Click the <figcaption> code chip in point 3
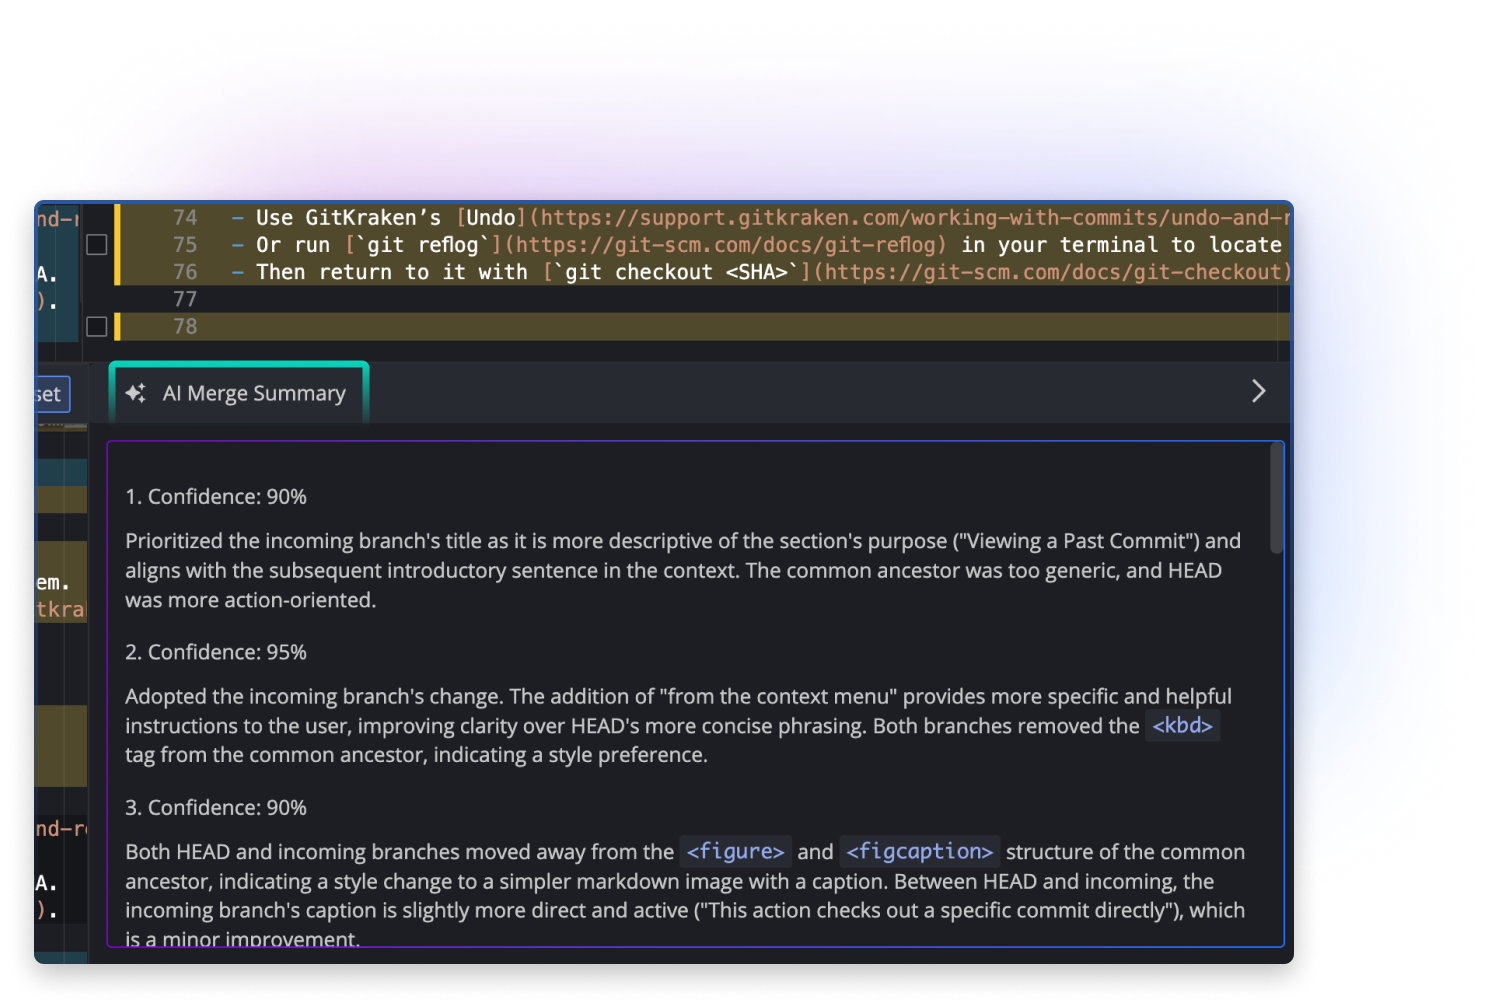Screen dimensions: 1494x1004 pyautogui.click(x=919, y=851)
